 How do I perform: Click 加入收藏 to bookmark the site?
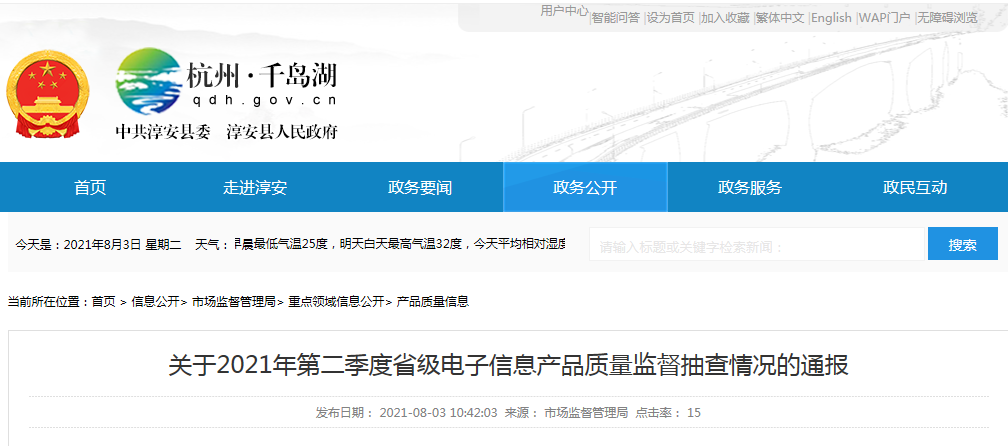pyautogui.click(x=725, y=18)
